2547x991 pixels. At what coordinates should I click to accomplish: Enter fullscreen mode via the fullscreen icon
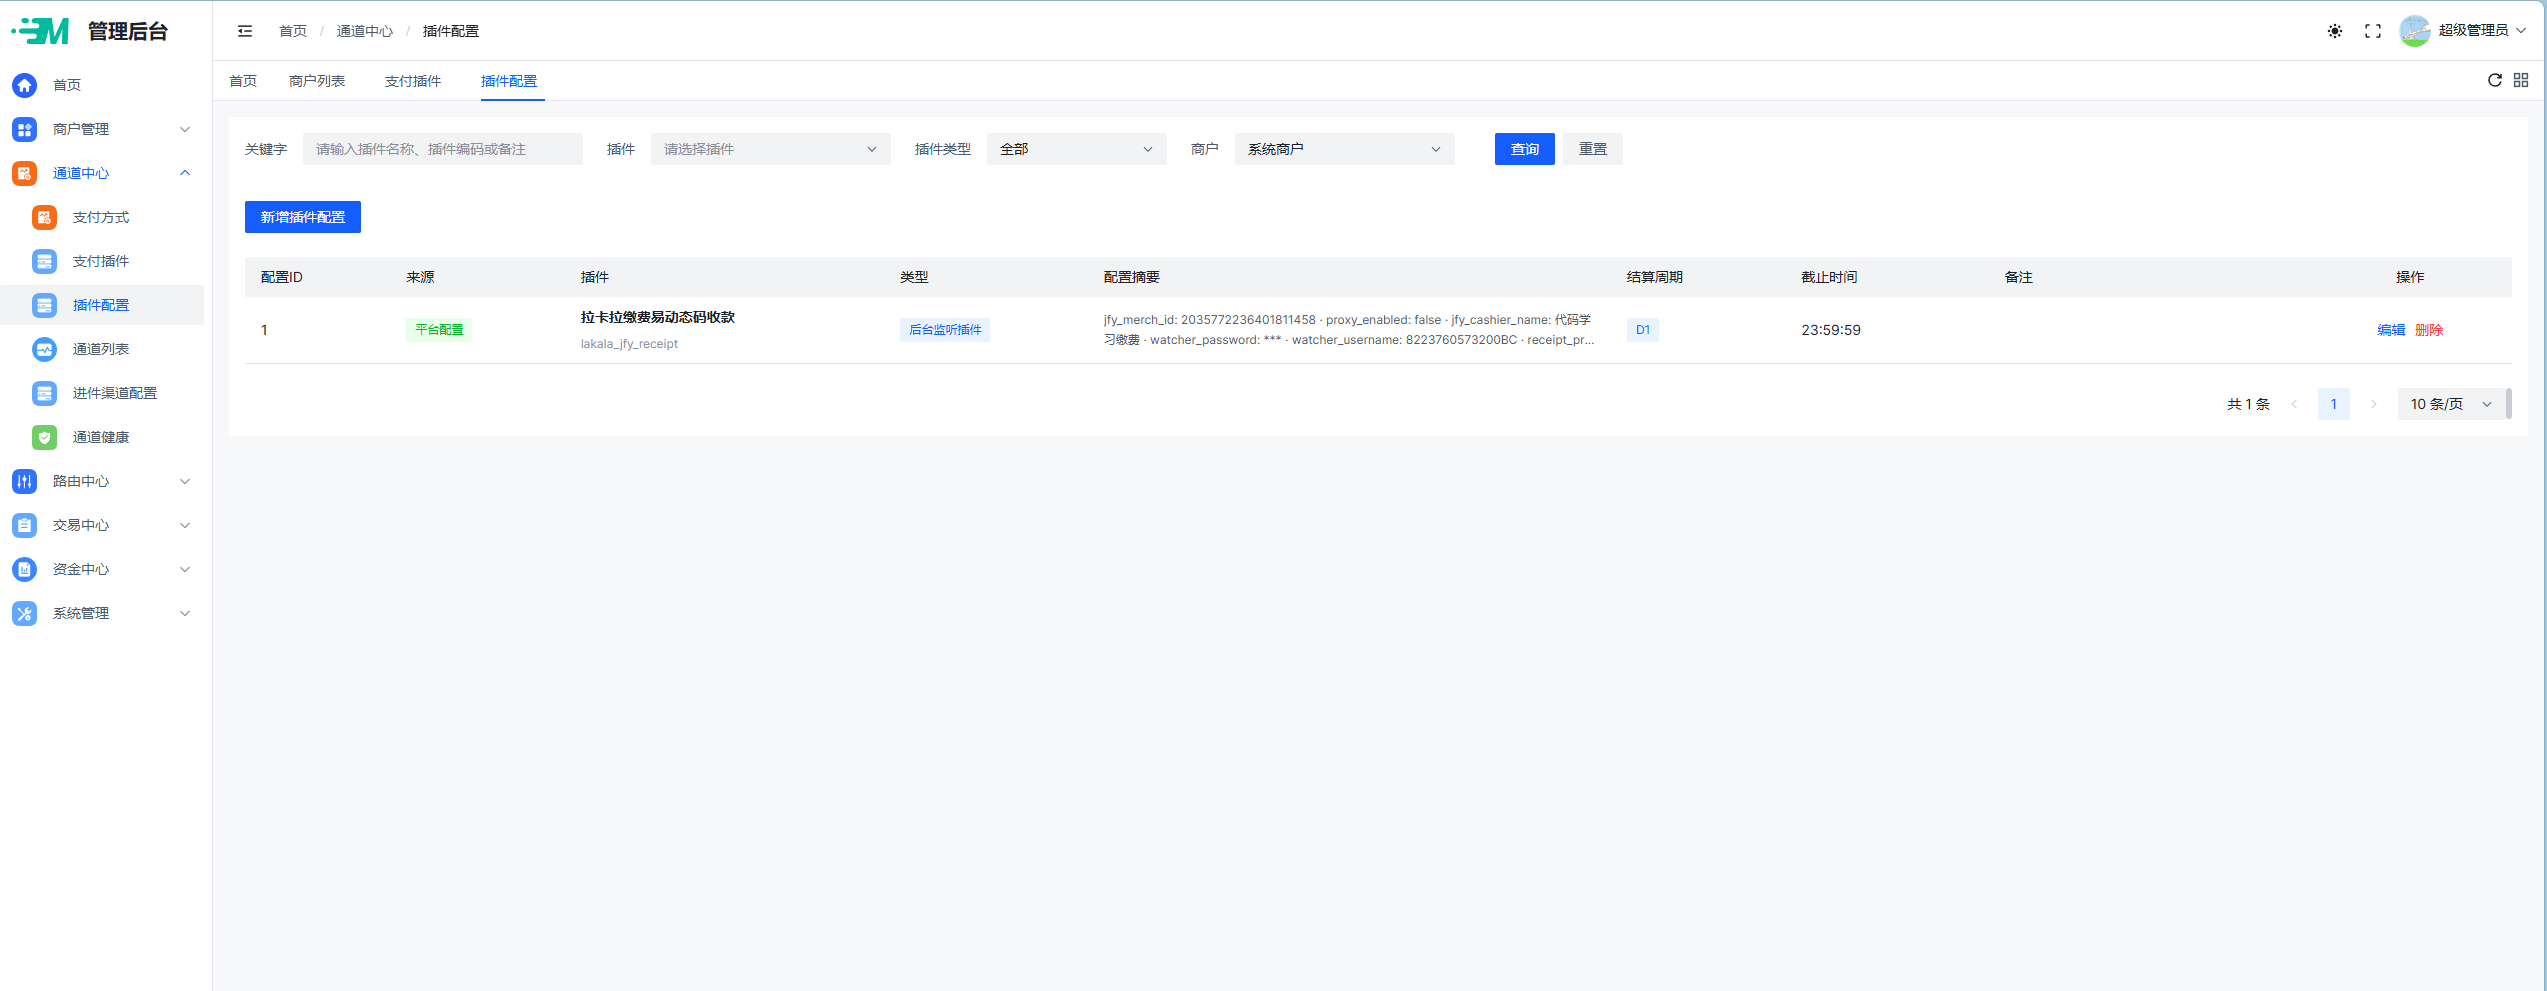pos(2373,31)
